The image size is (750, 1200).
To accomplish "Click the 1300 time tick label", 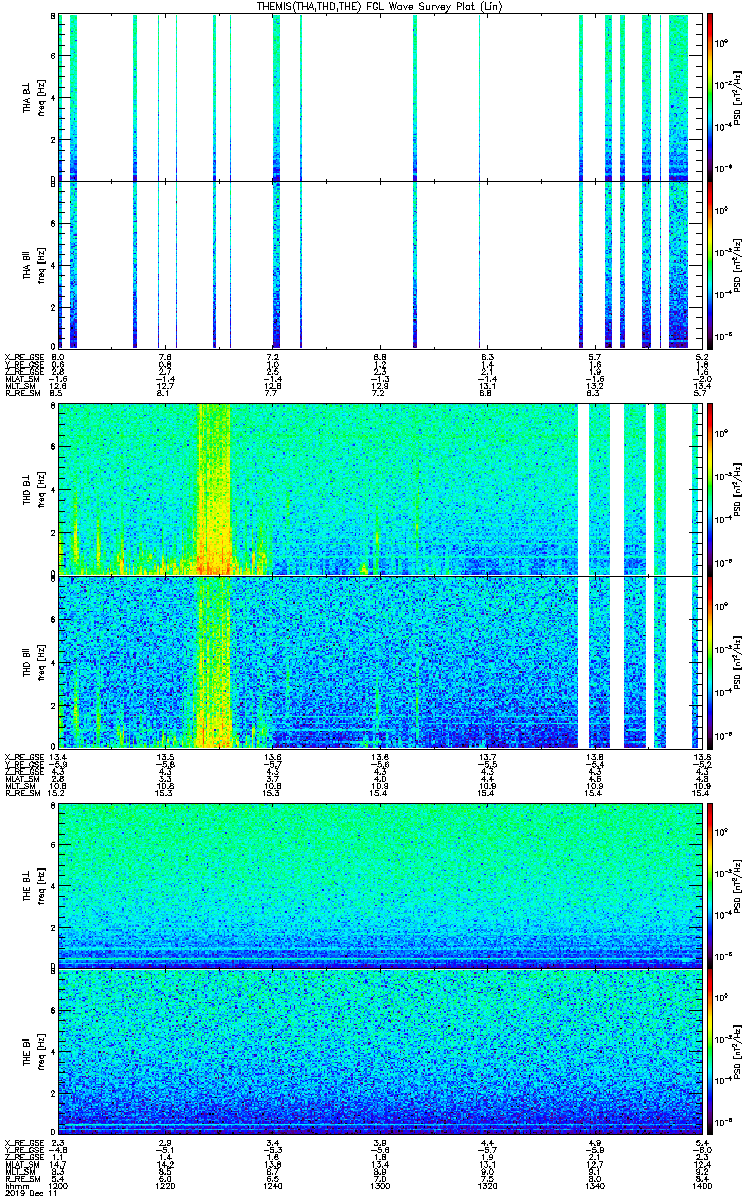I will pos(379,1184).
